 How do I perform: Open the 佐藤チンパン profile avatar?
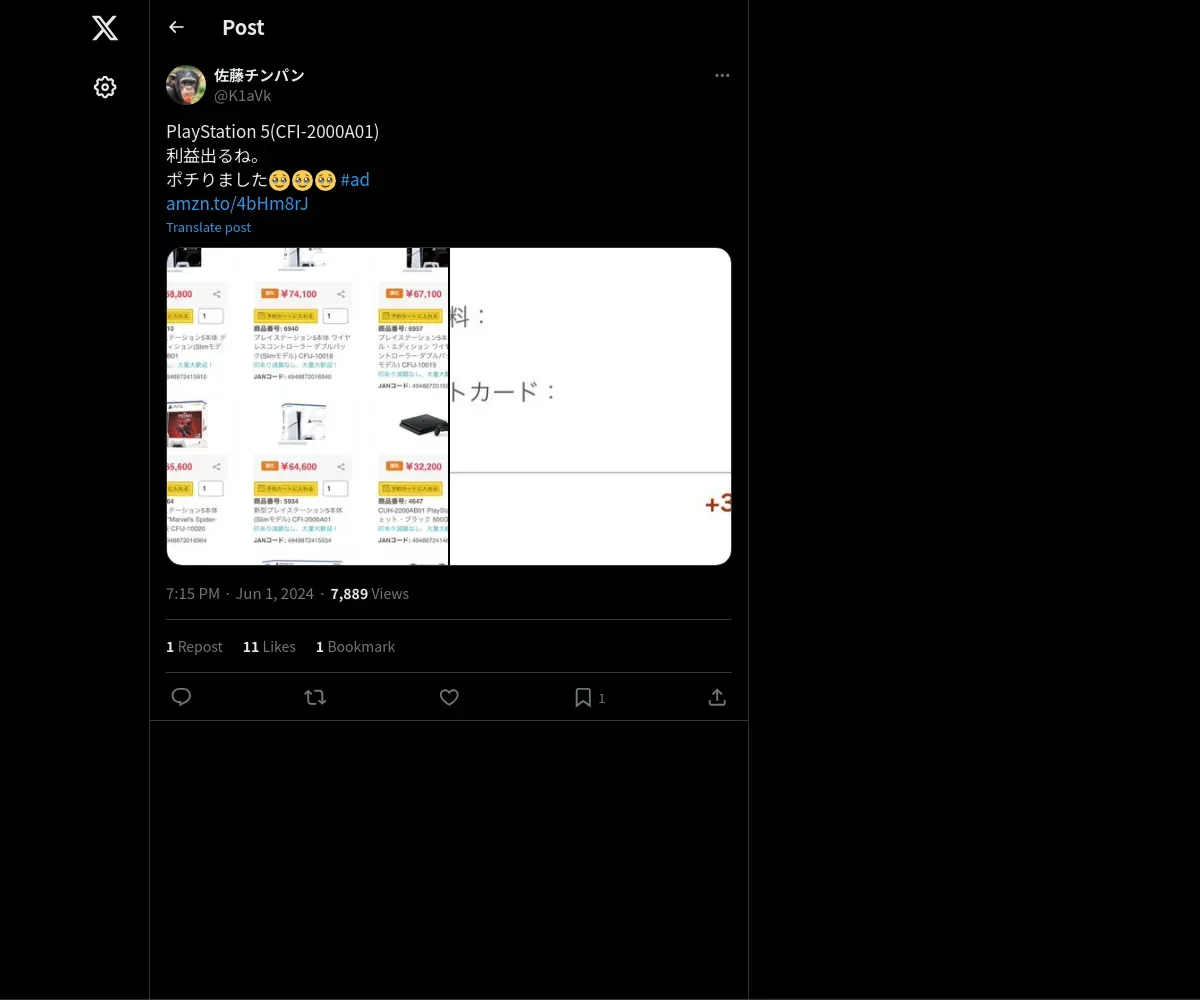(186, 86)
